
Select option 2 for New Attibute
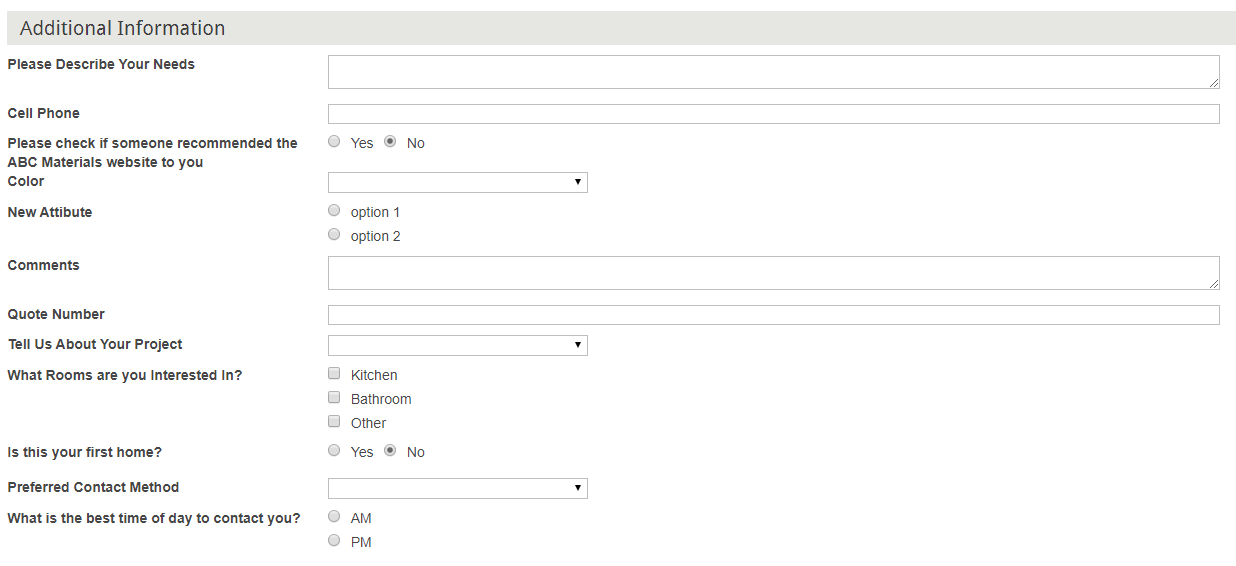[334, 235]
